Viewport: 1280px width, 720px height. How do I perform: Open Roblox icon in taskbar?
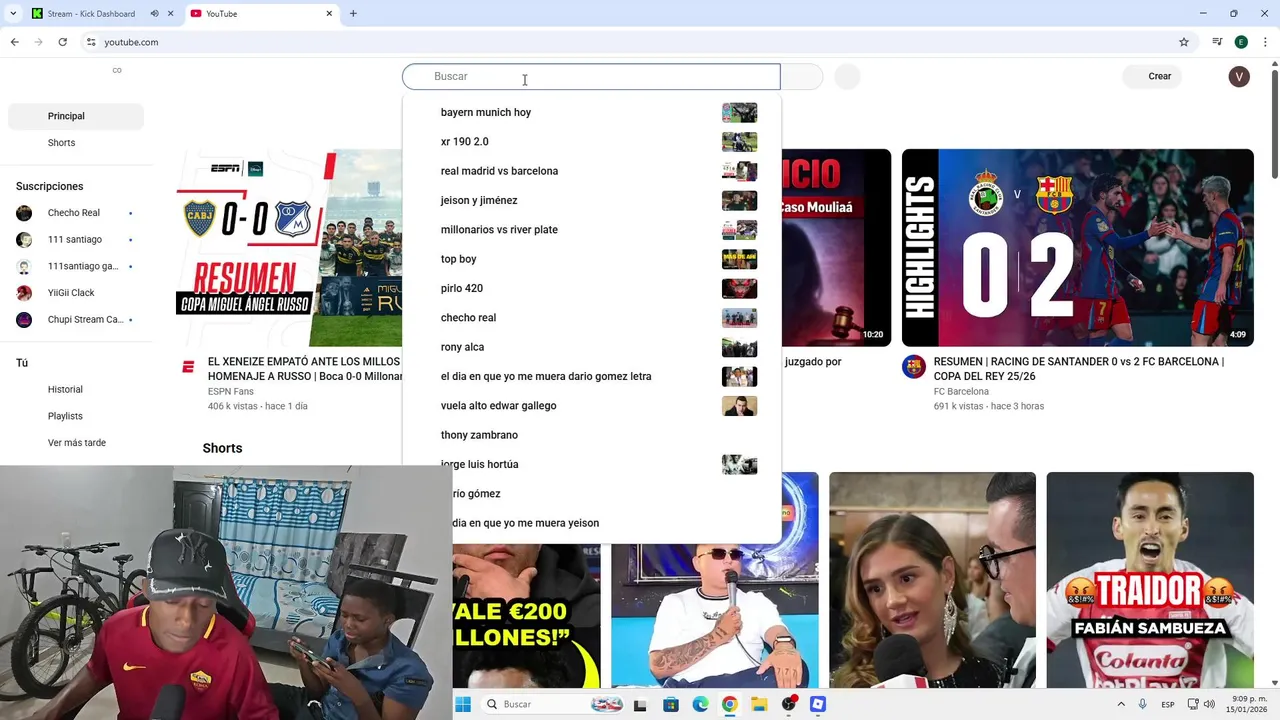pyautogui.click(x=818, y=704)
